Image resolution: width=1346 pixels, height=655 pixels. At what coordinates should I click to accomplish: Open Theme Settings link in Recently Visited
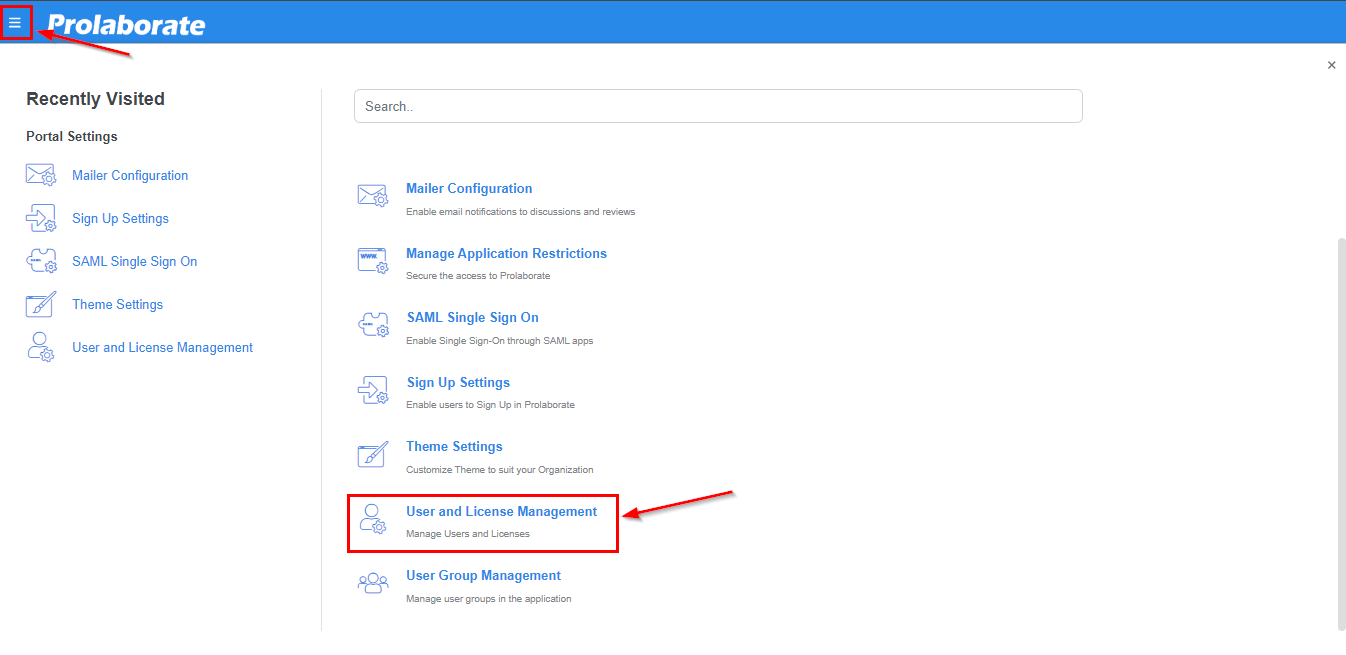point(117,304)
